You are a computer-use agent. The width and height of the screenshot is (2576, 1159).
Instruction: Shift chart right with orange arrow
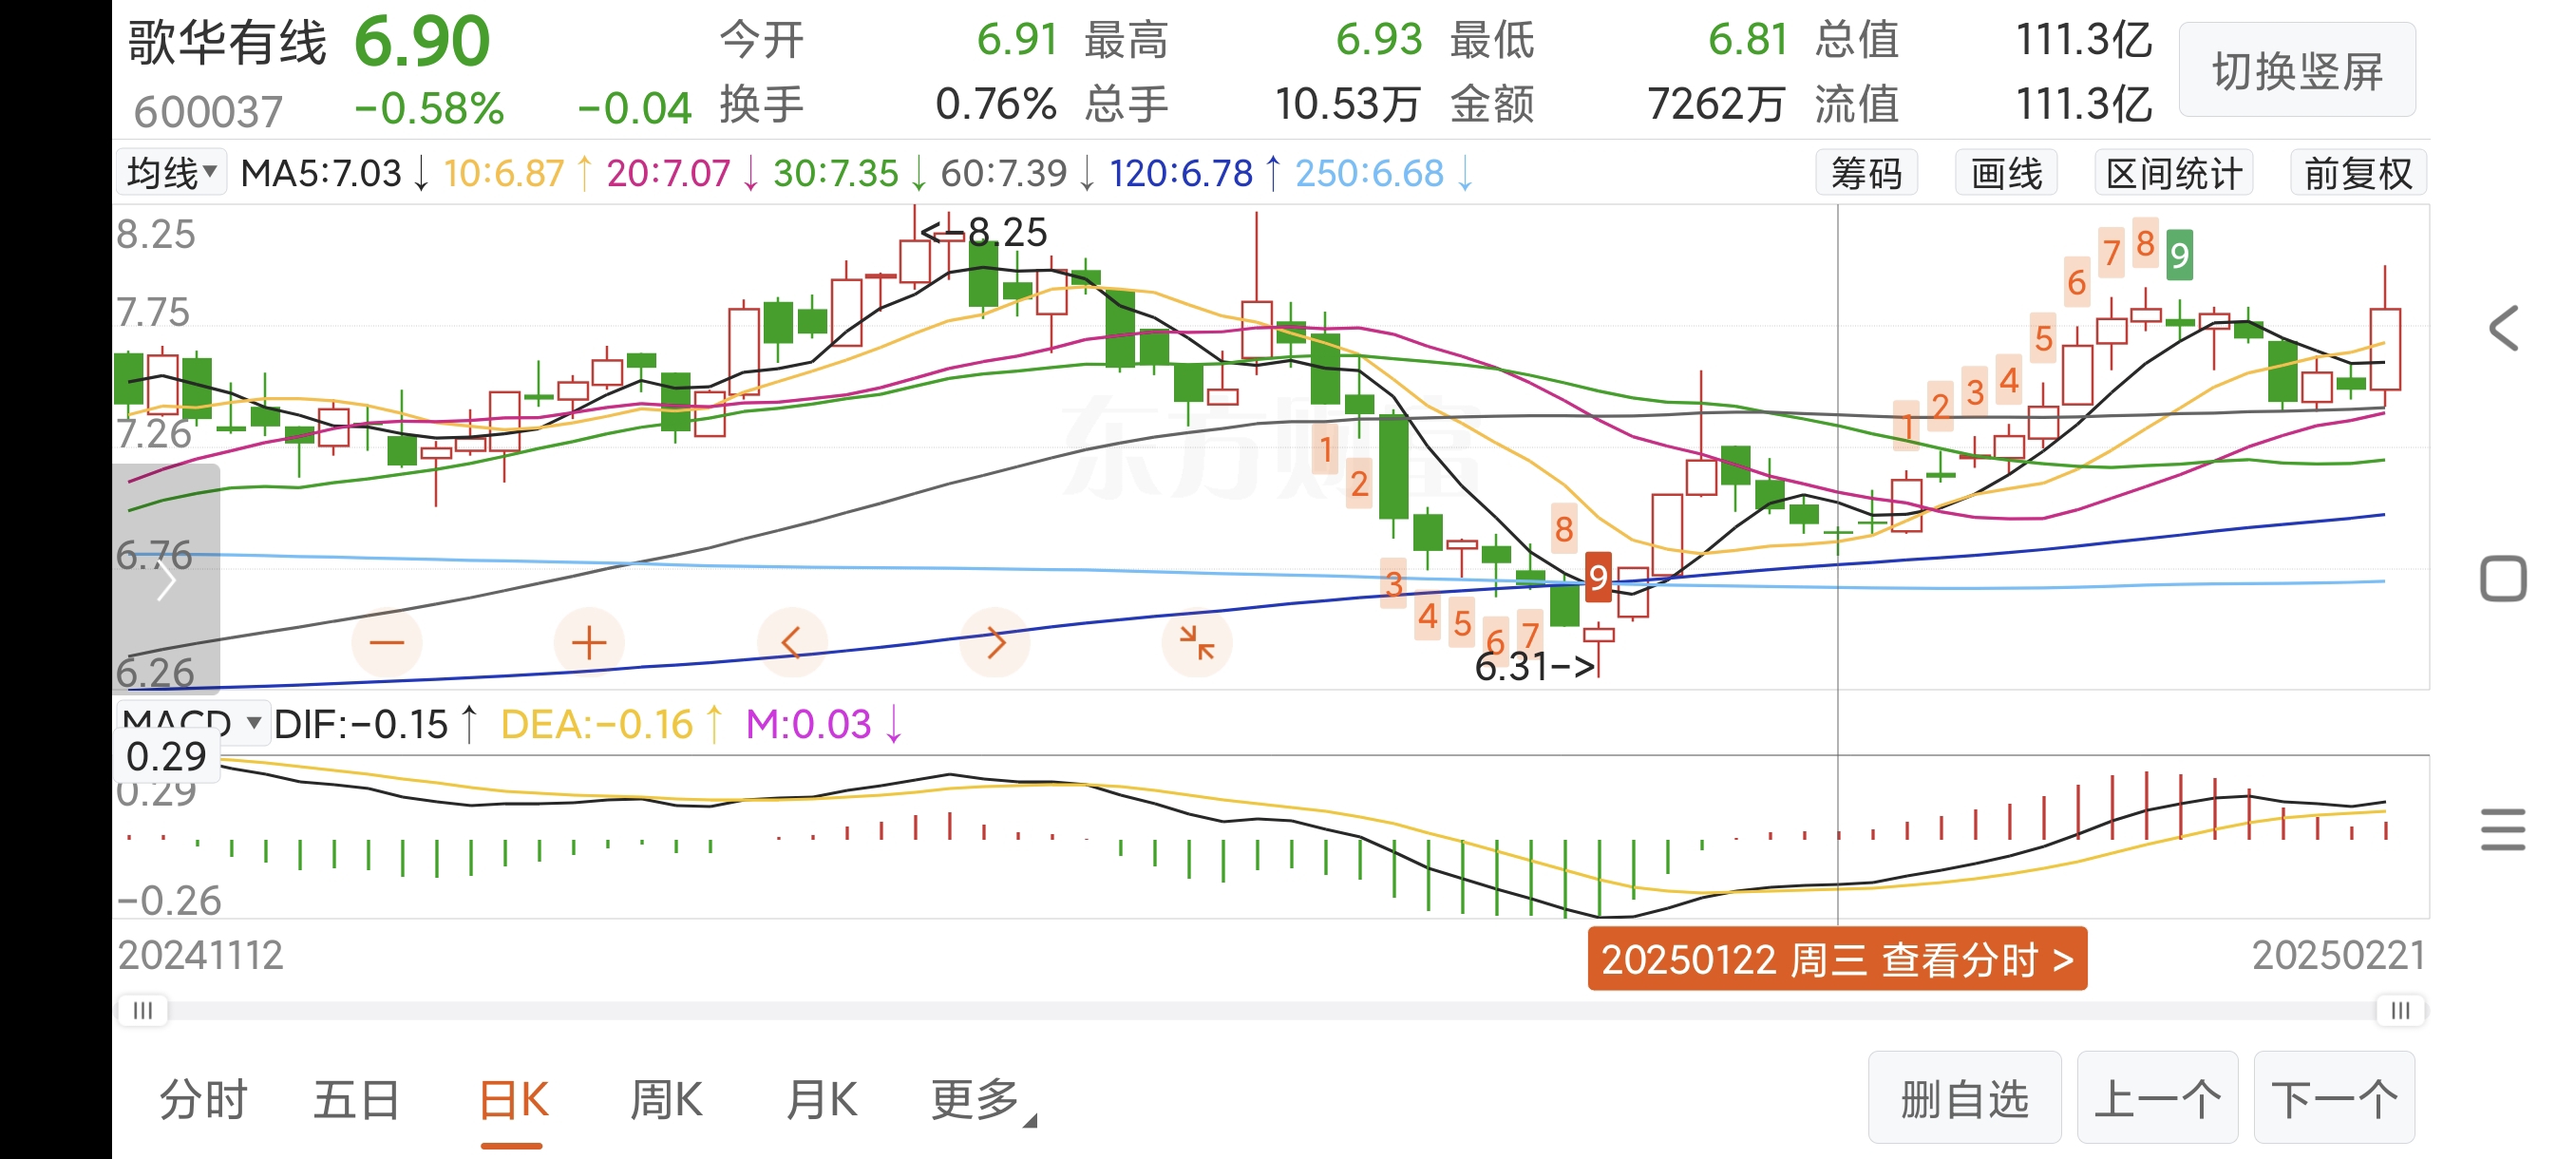pyautogui.click(x=995, y=642)
